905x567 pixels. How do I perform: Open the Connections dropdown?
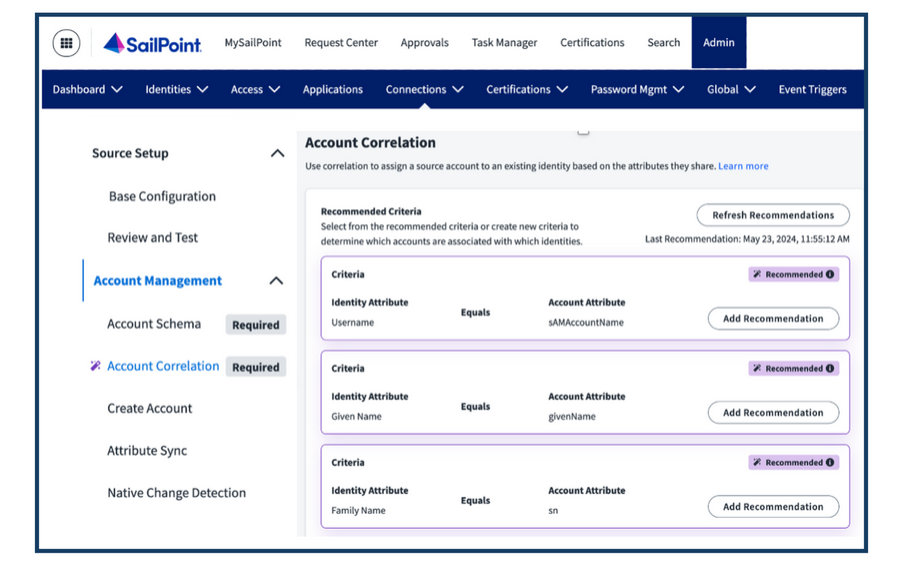[425, 89]
